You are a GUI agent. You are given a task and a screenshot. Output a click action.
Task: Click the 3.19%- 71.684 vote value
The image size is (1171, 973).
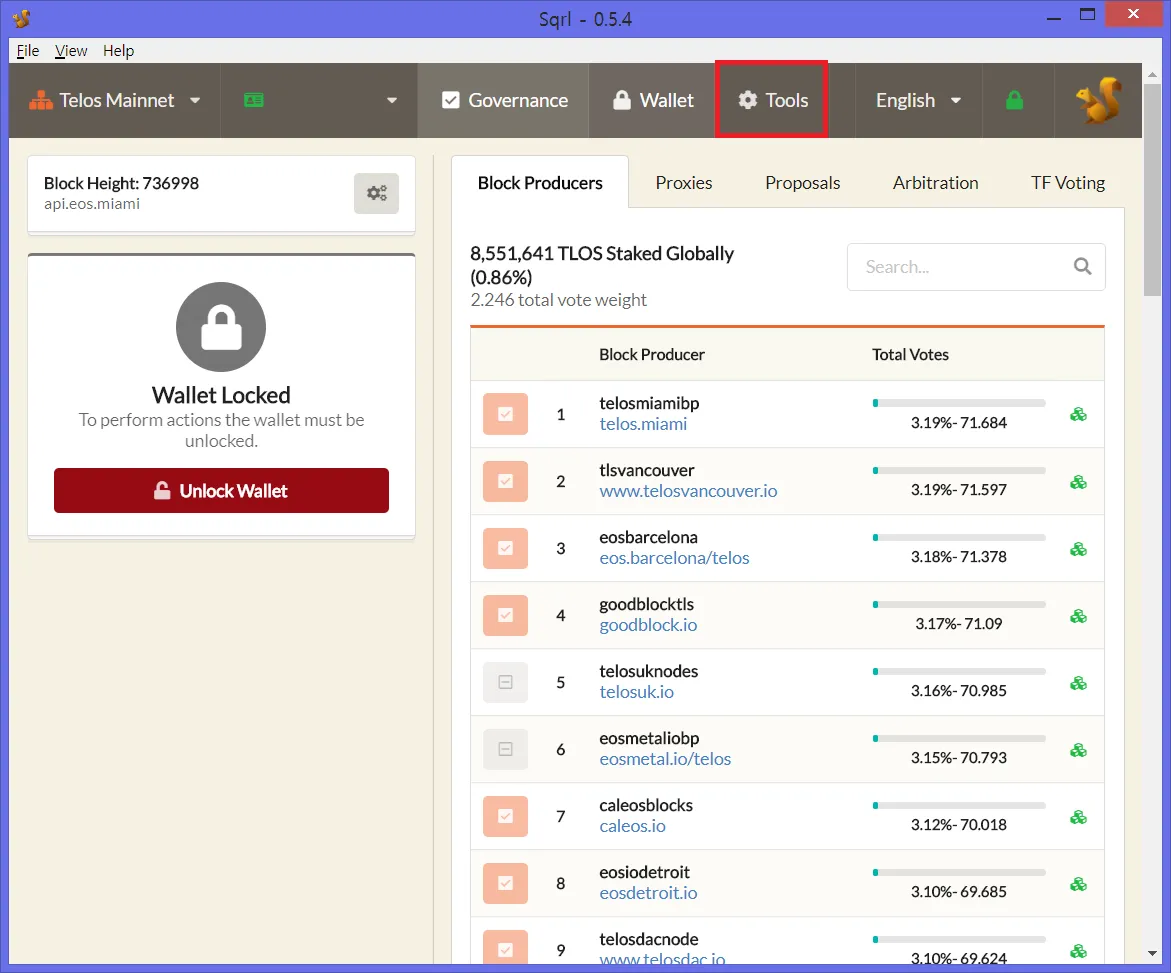pyautogui.click(x=959, y=423)
